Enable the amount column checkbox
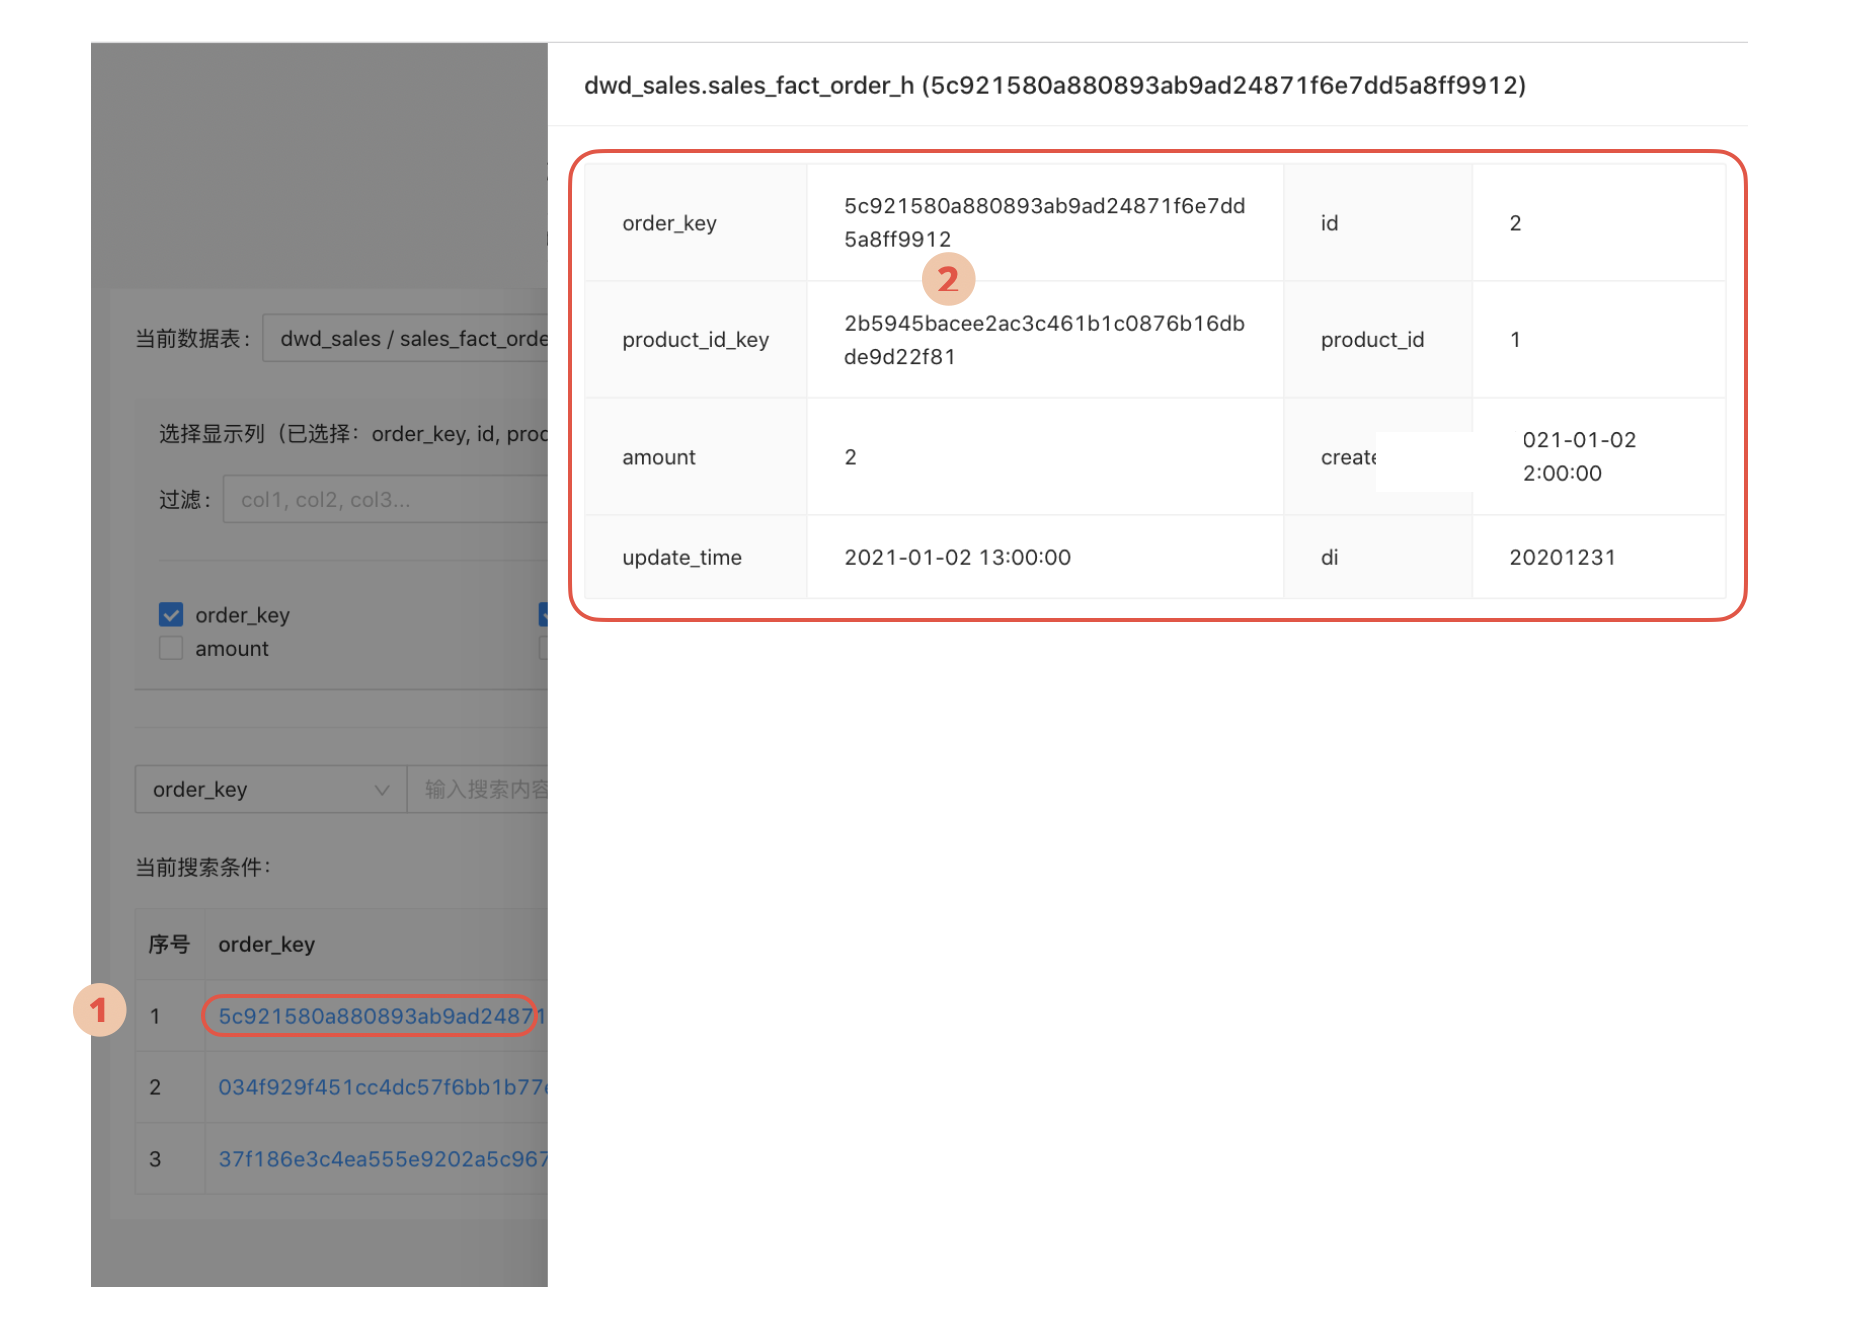The width and height of the screenshot is (1868, 1324). click(x=171, y=649)
